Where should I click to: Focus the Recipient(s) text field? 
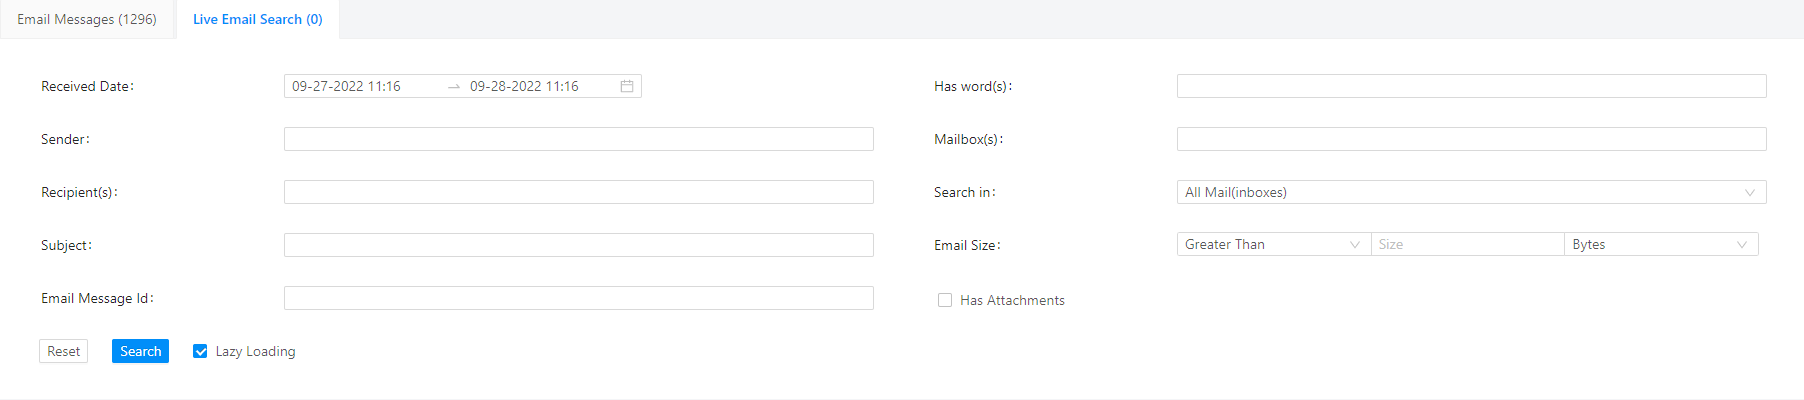[x=578, y=192]
